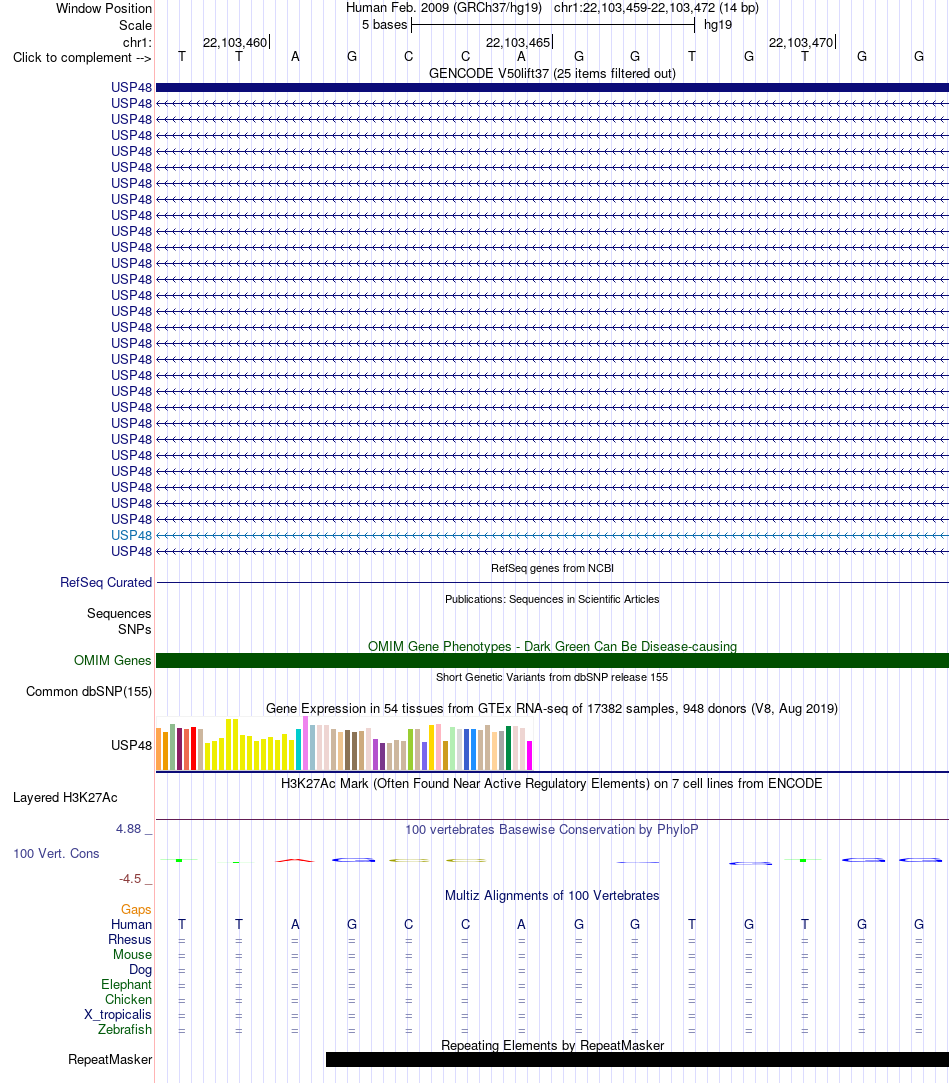Click the 22,103,465 position marker
The height and width of the screenshot is (1083, 950).
518,43
